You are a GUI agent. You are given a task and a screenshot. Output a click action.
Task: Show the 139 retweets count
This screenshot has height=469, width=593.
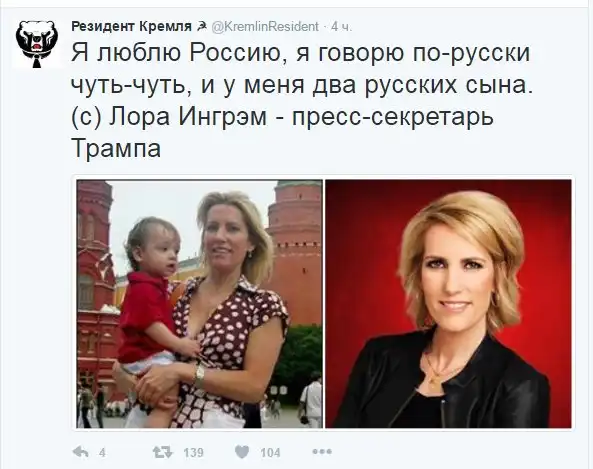tap(194, 452)
